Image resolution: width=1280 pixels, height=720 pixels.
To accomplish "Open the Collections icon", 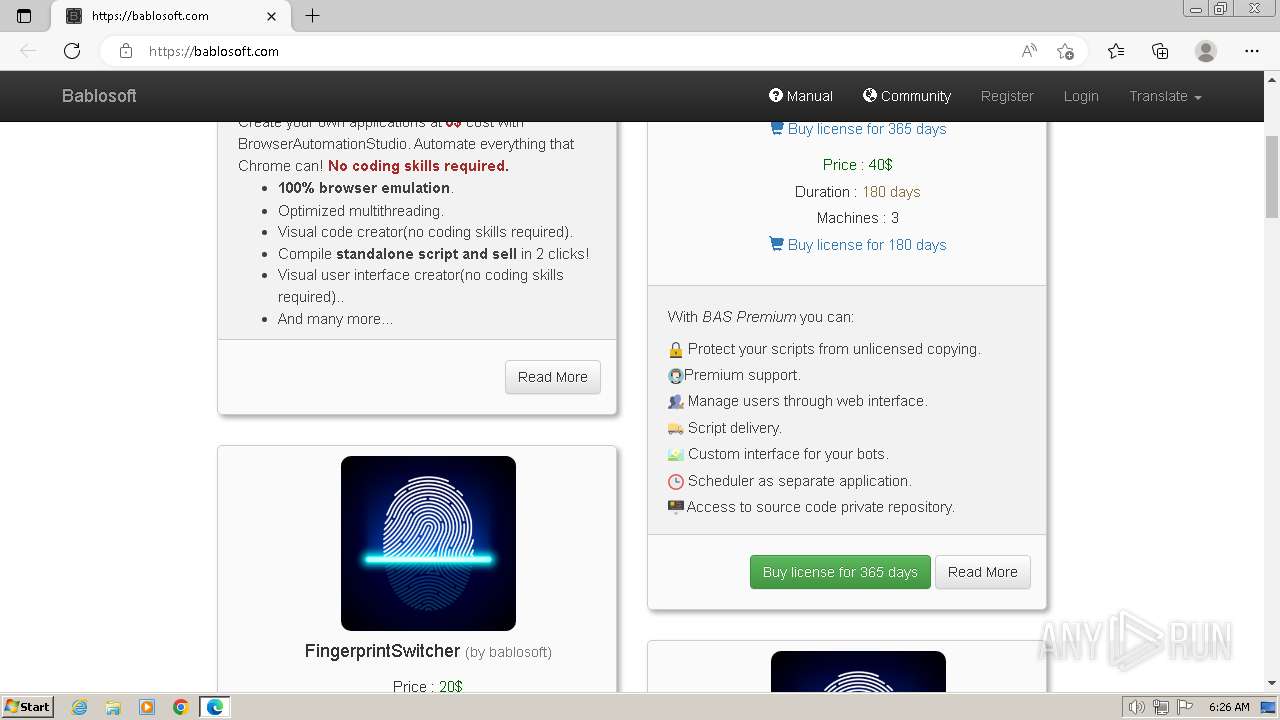I will tap(1160, 51).
